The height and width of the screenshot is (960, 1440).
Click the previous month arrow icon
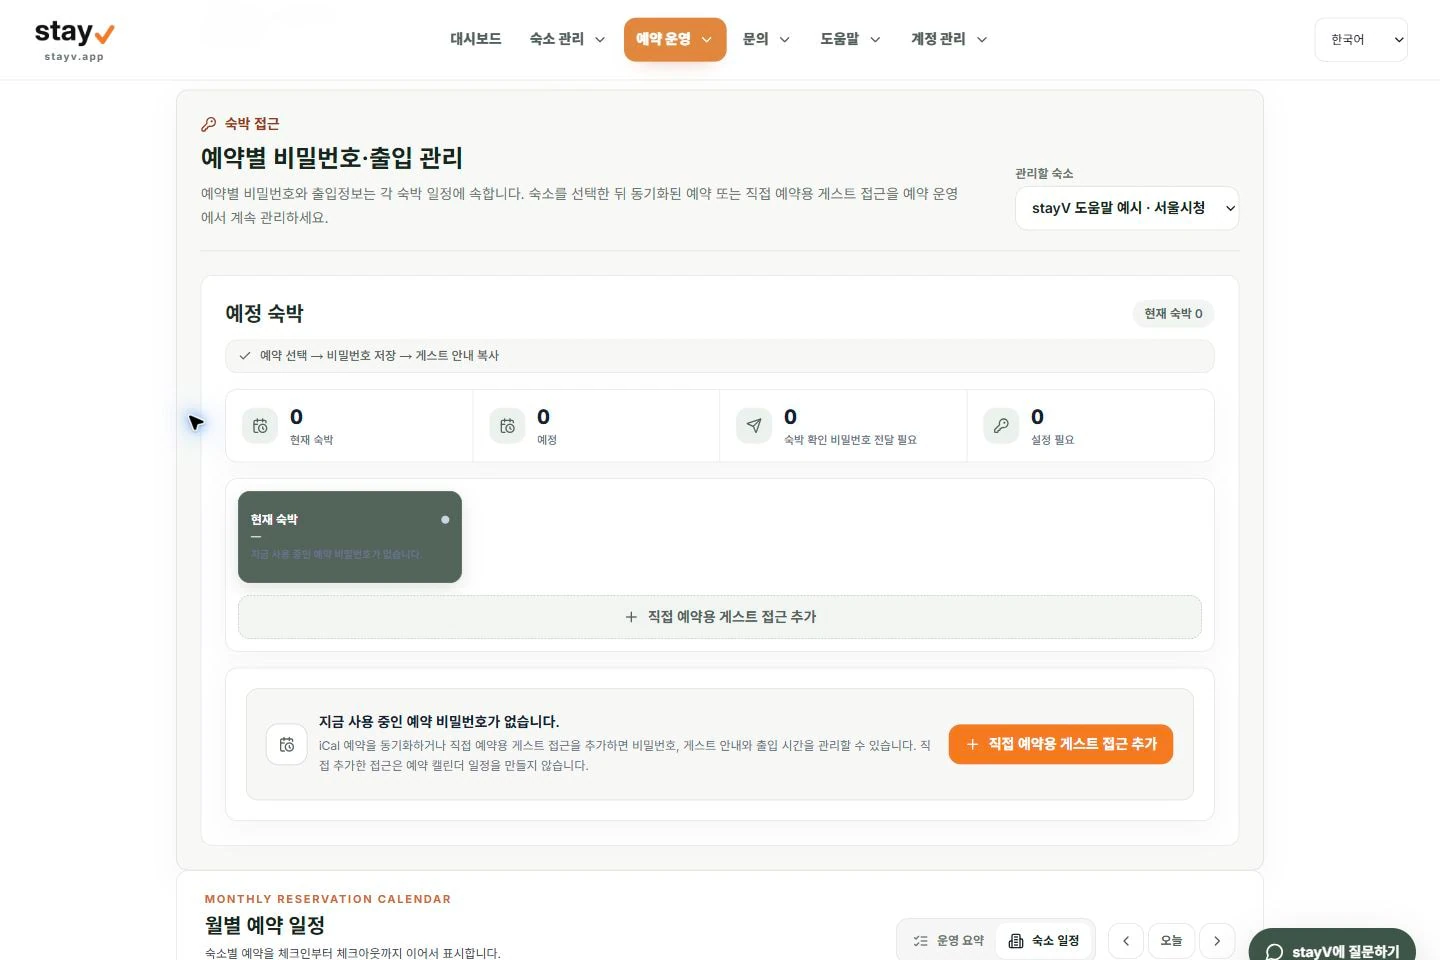1126,941
